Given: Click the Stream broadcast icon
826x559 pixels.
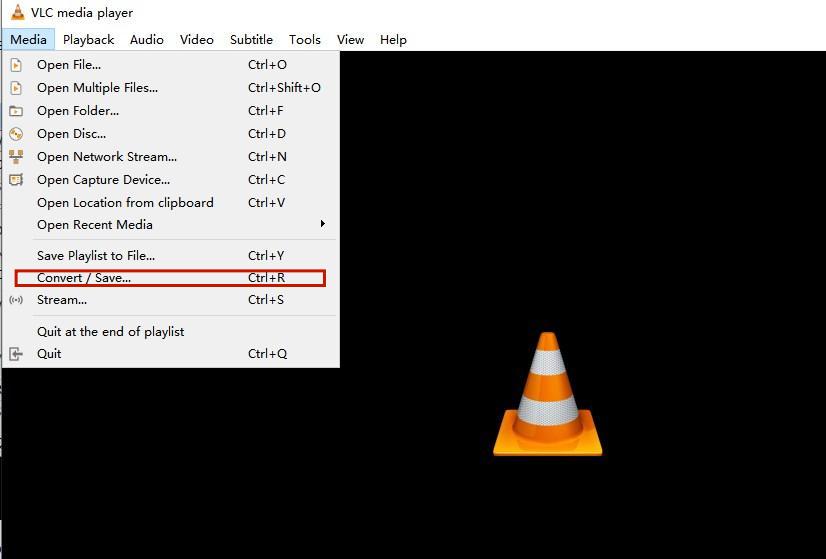Looking at the screenshot, I should 16,300.
